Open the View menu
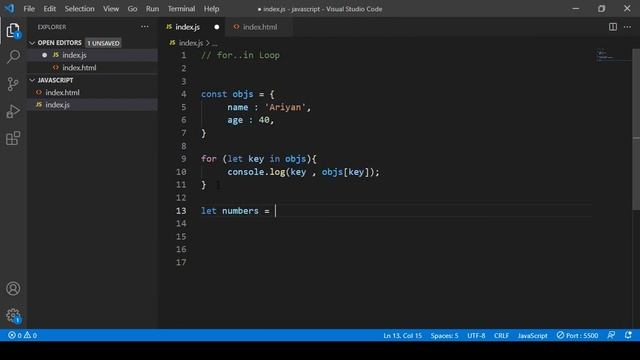Viewport: 640px width, 360px height. pyautogui.click(x=111, y=9)
